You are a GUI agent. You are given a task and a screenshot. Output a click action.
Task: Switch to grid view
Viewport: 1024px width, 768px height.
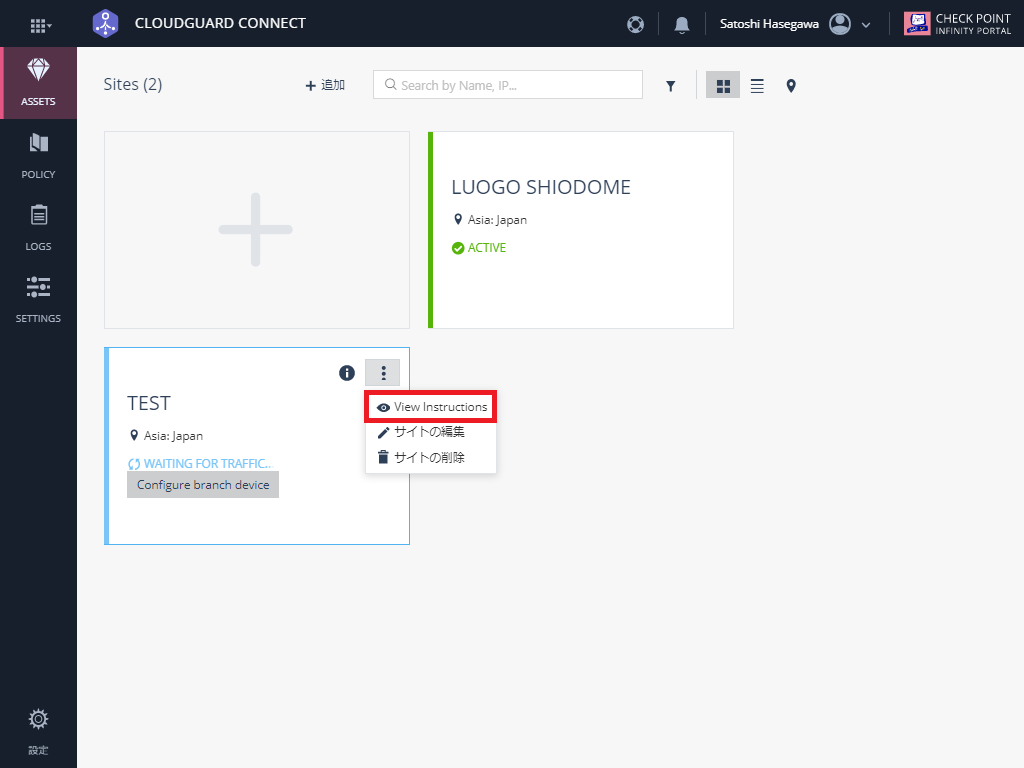point(723,86)
